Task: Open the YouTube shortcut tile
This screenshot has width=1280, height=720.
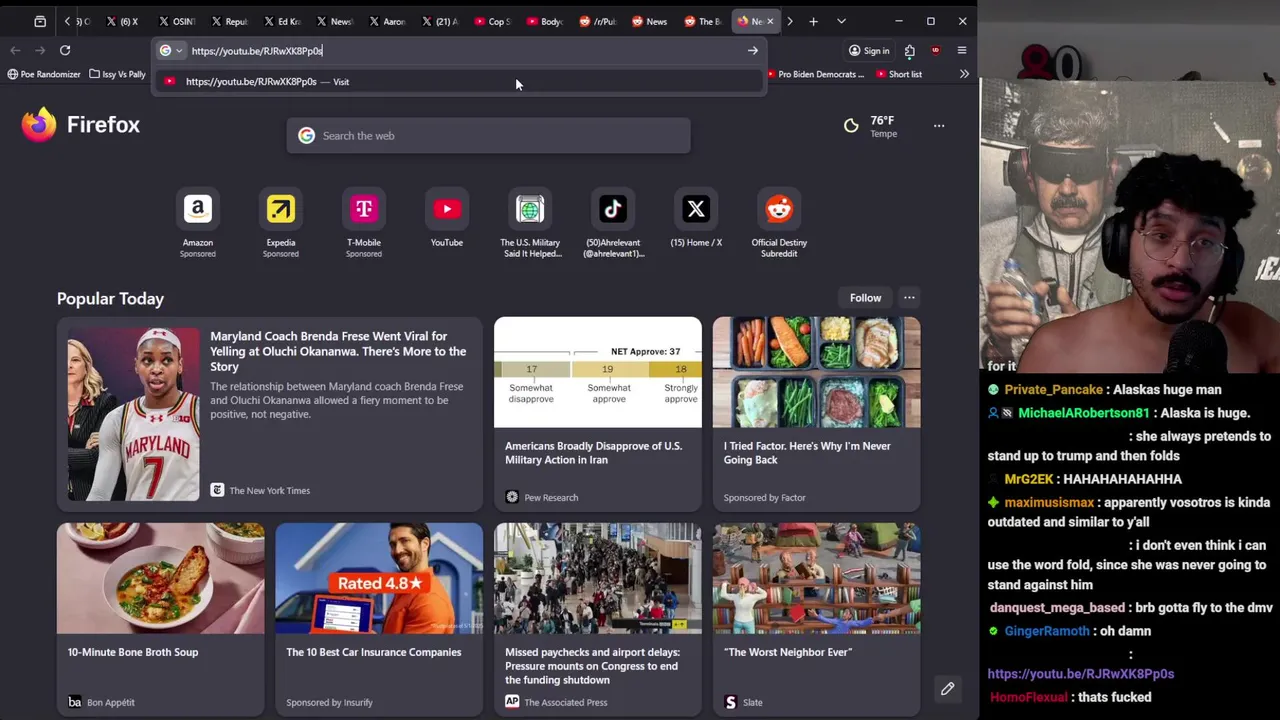Action: 447,220
